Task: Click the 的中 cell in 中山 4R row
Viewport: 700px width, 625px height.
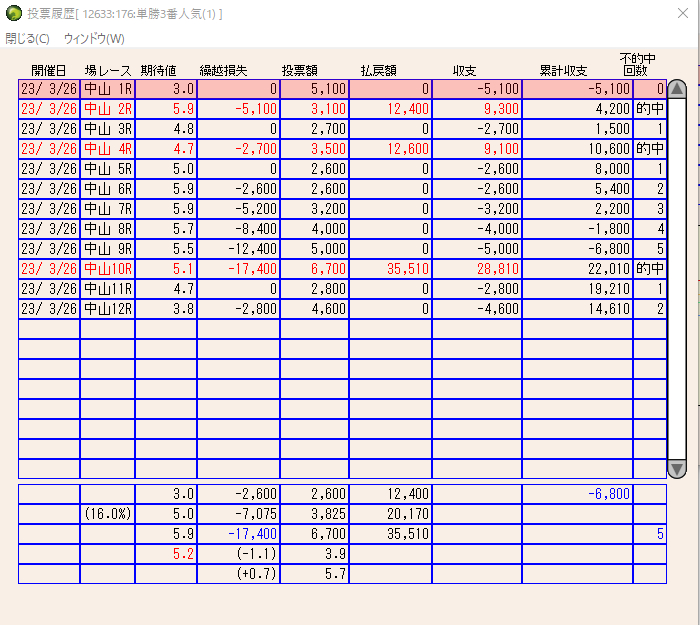Action: tap(650, 149)
